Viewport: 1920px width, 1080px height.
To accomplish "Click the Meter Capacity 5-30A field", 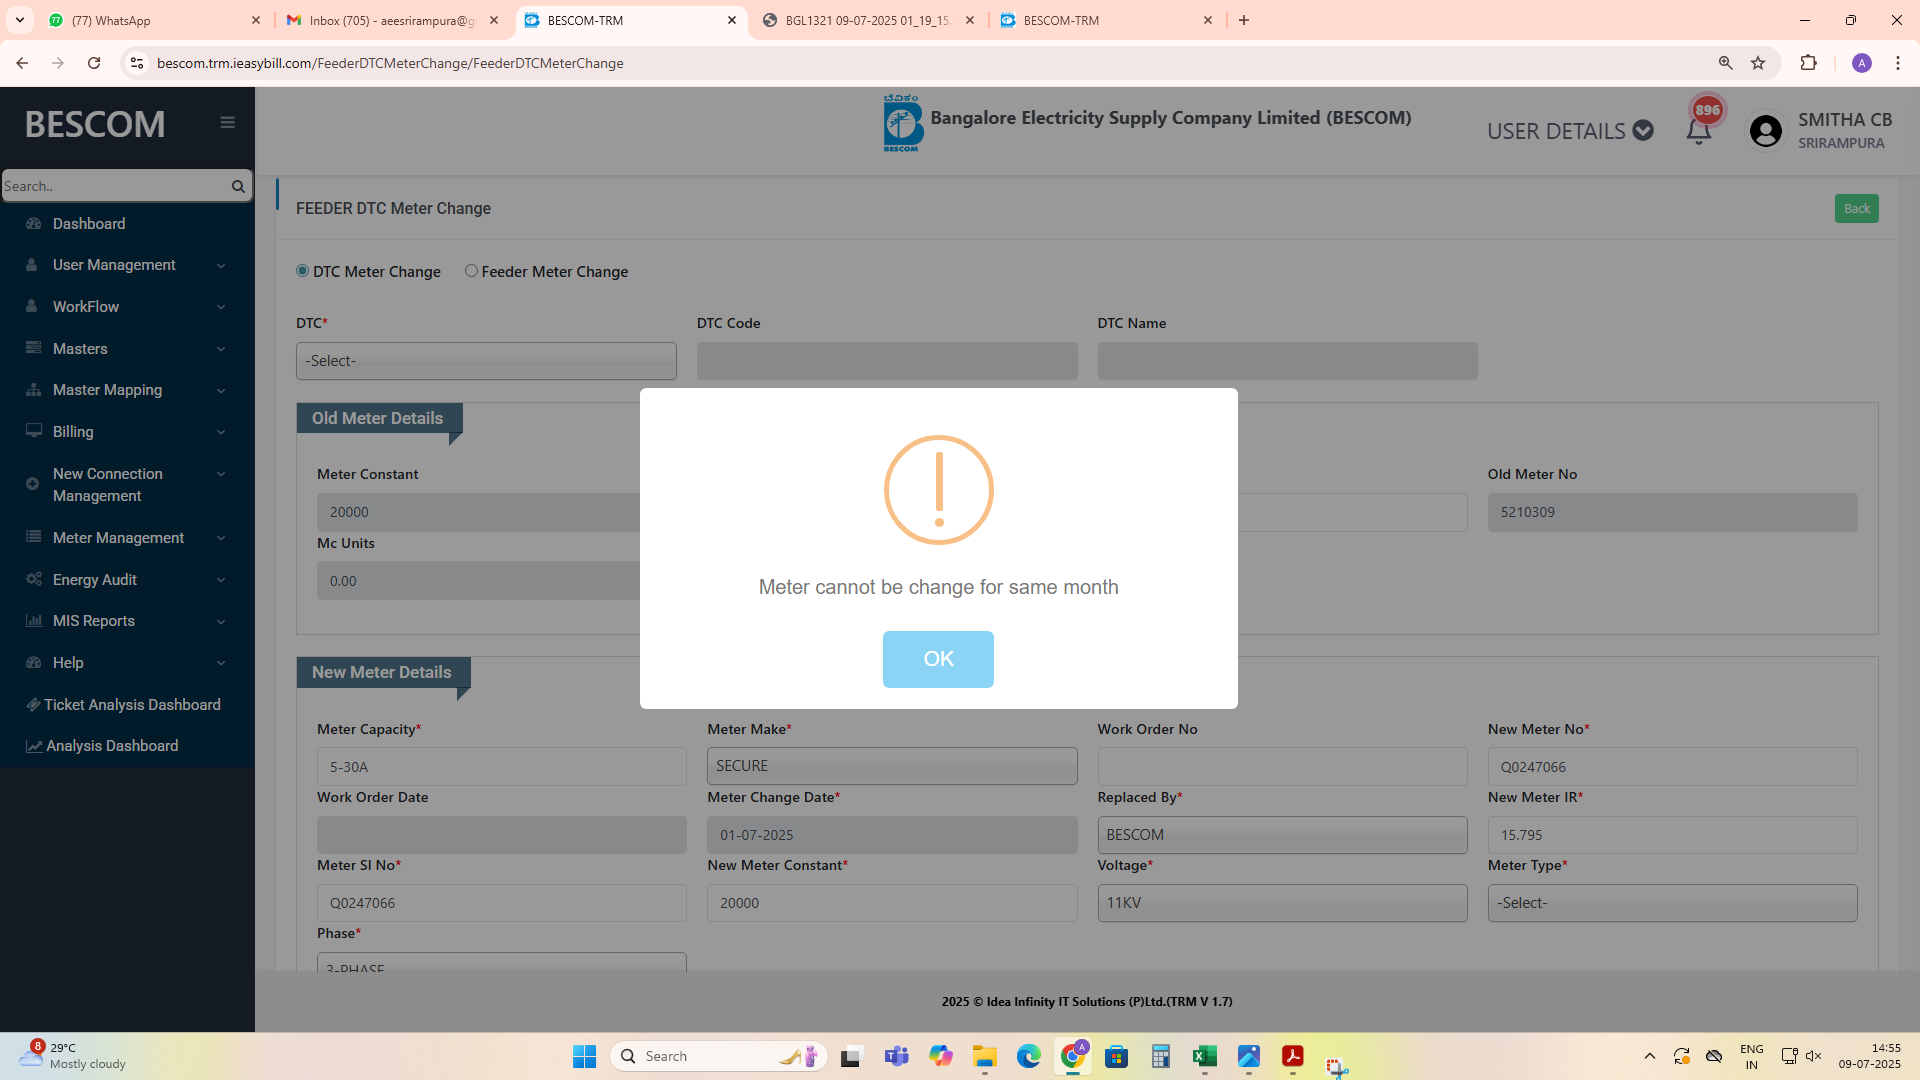I will tap(502, 767).
